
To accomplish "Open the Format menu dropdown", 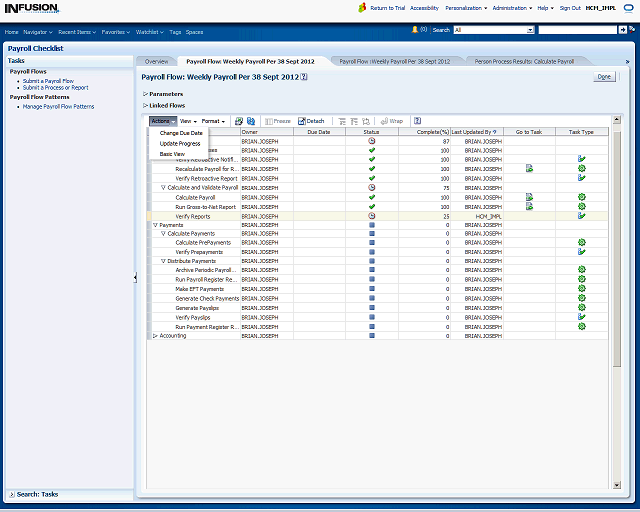I will tap(213, 121).
